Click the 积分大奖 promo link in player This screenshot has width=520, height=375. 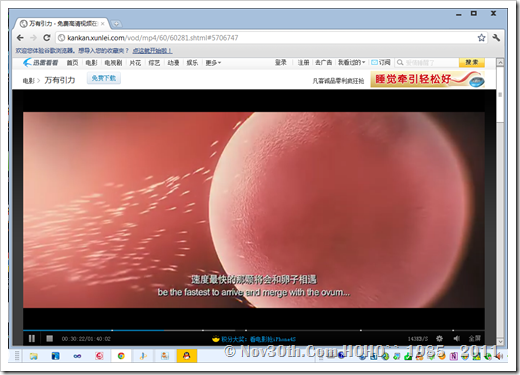(x=254, y=339)
